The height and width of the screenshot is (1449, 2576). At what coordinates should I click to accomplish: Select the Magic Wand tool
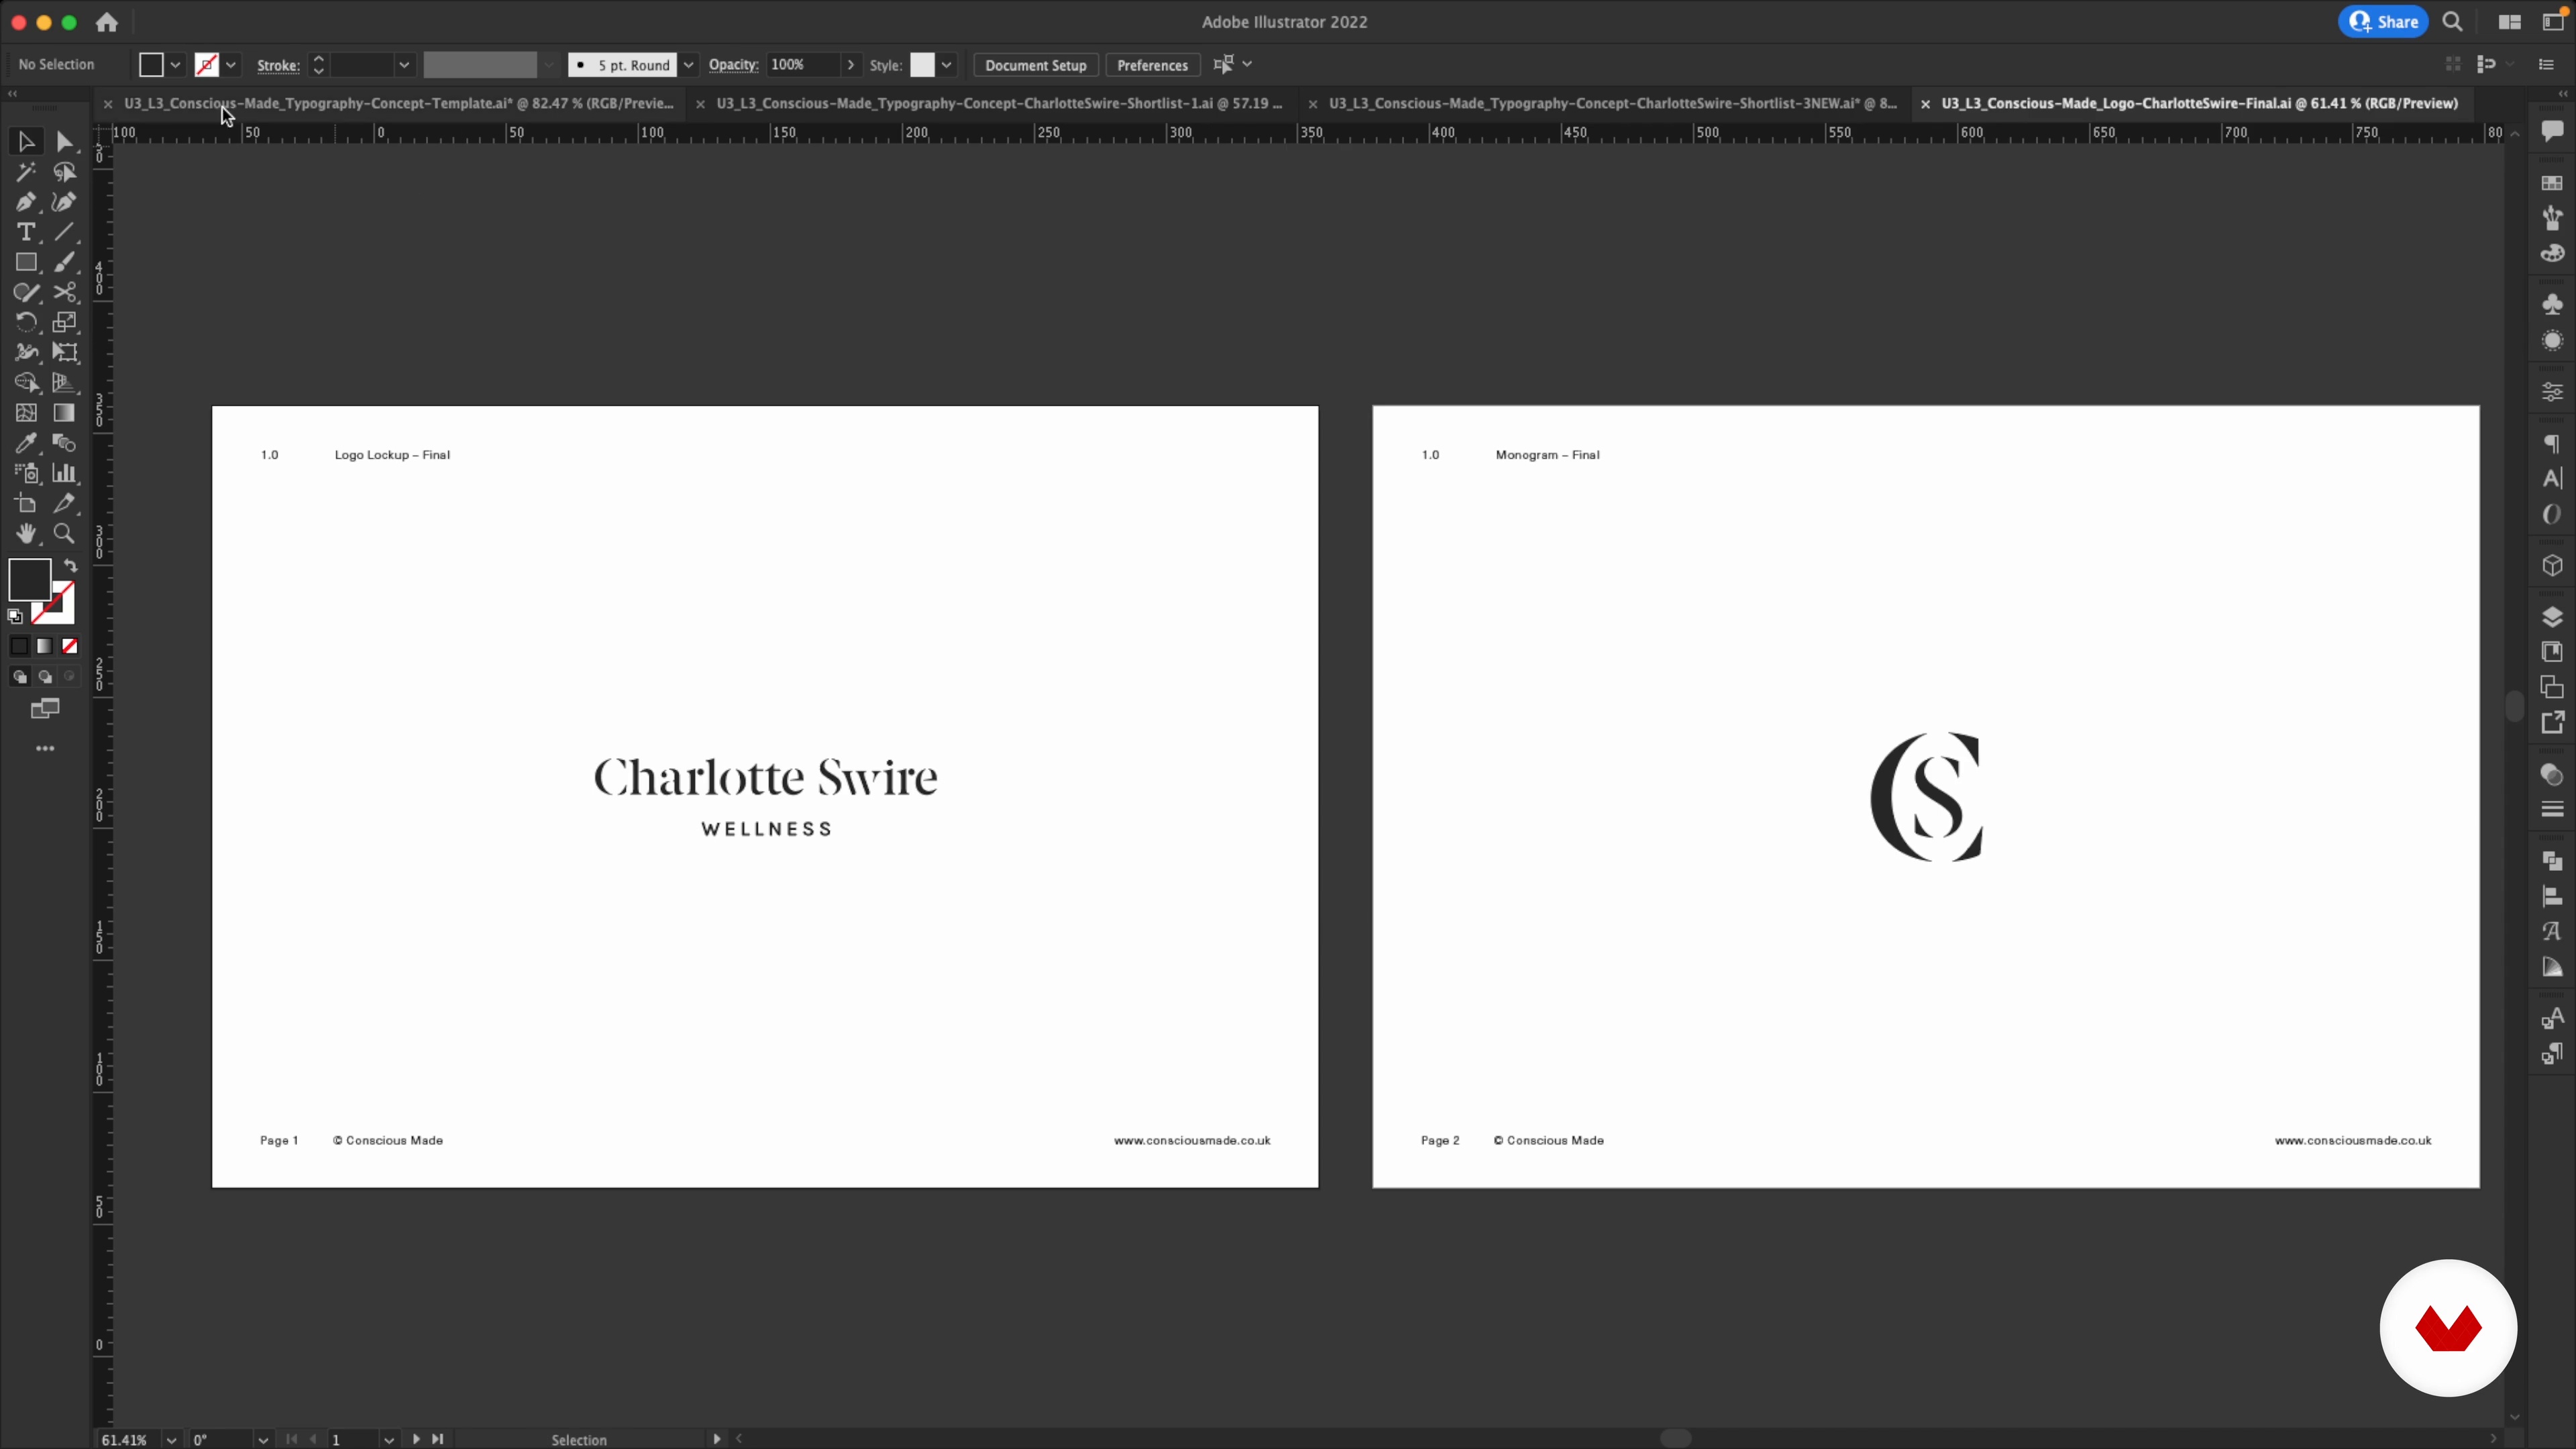click(x=26, y=172)
